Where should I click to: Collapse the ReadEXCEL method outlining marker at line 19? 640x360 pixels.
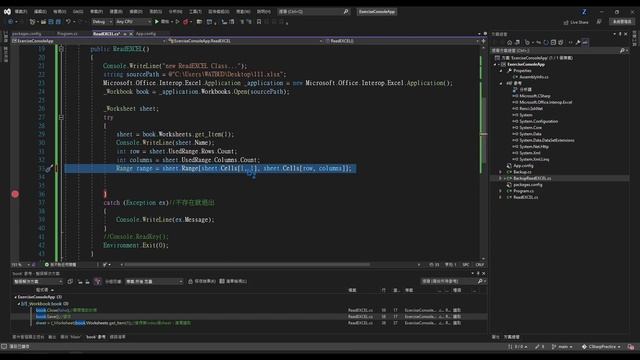coord(61,49)
